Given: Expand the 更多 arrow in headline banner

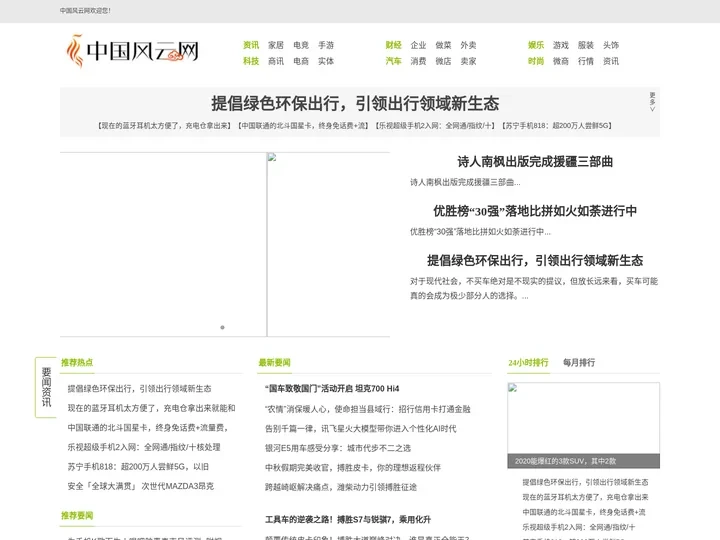Looking at the screenshot, I should [652, 102].
